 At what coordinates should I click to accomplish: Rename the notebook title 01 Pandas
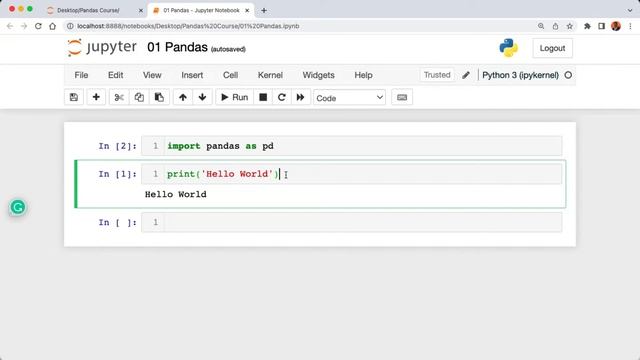[178, 47]
